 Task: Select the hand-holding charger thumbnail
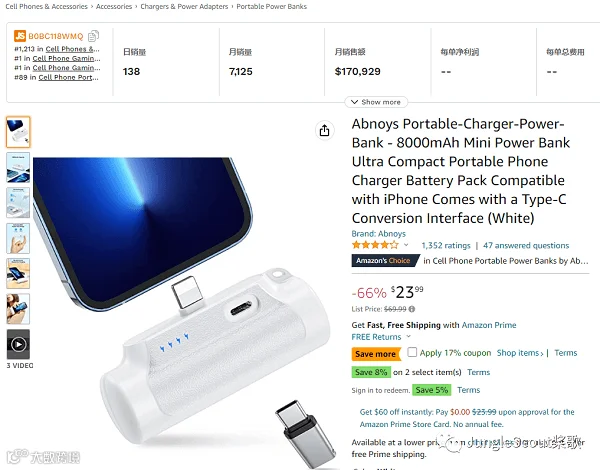tap(18, 238)
